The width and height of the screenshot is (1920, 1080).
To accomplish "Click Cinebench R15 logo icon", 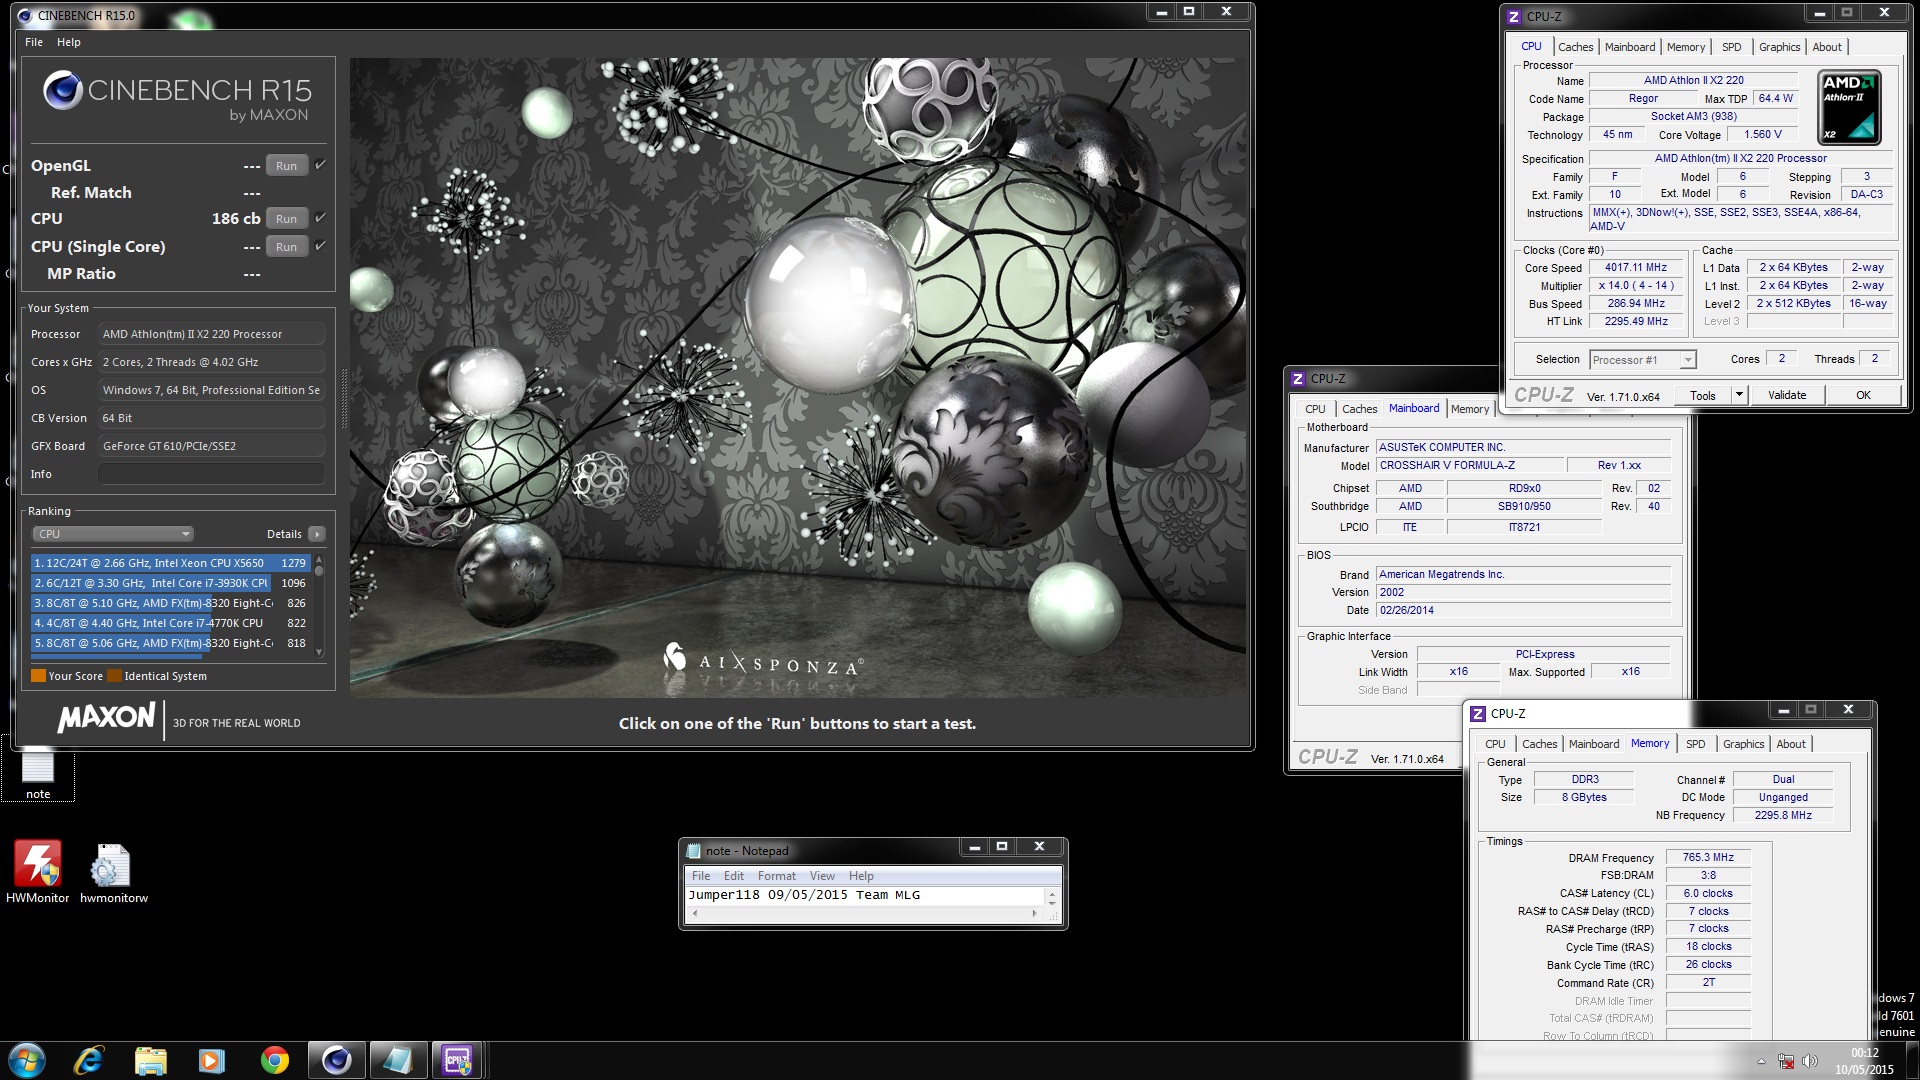I will [x=63, y=90].
